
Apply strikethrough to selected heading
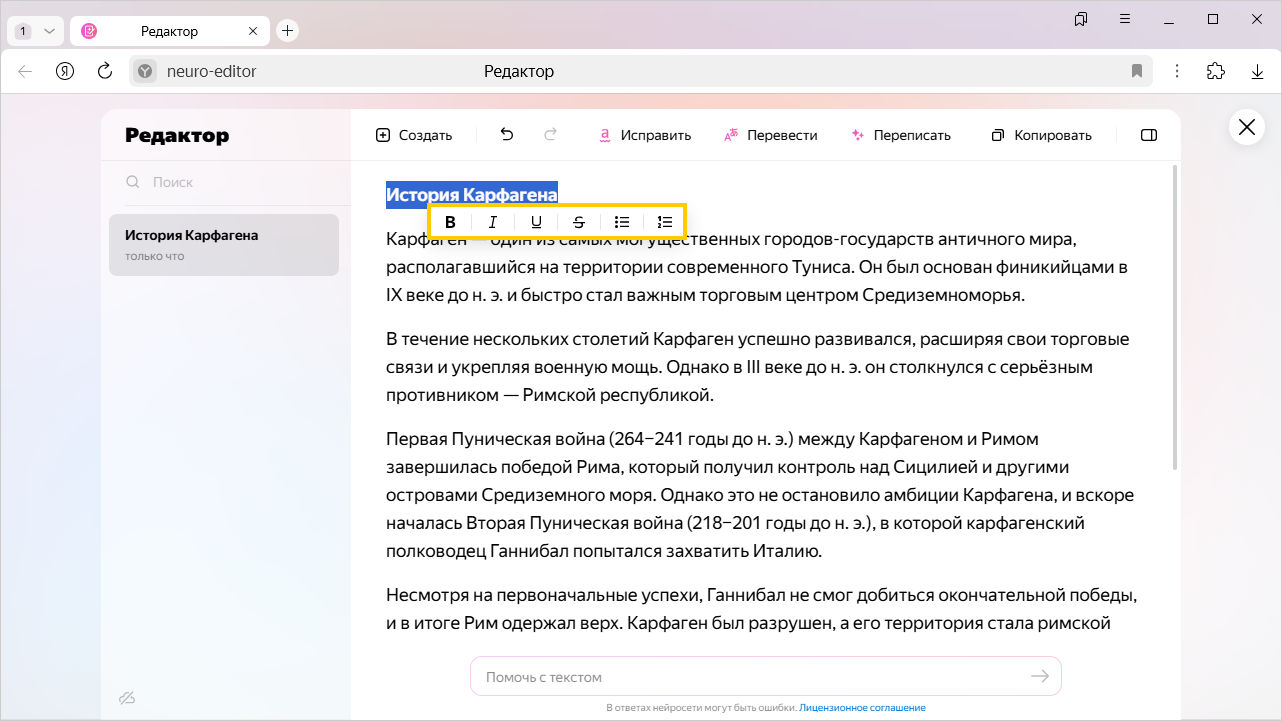tap(579, 222)
